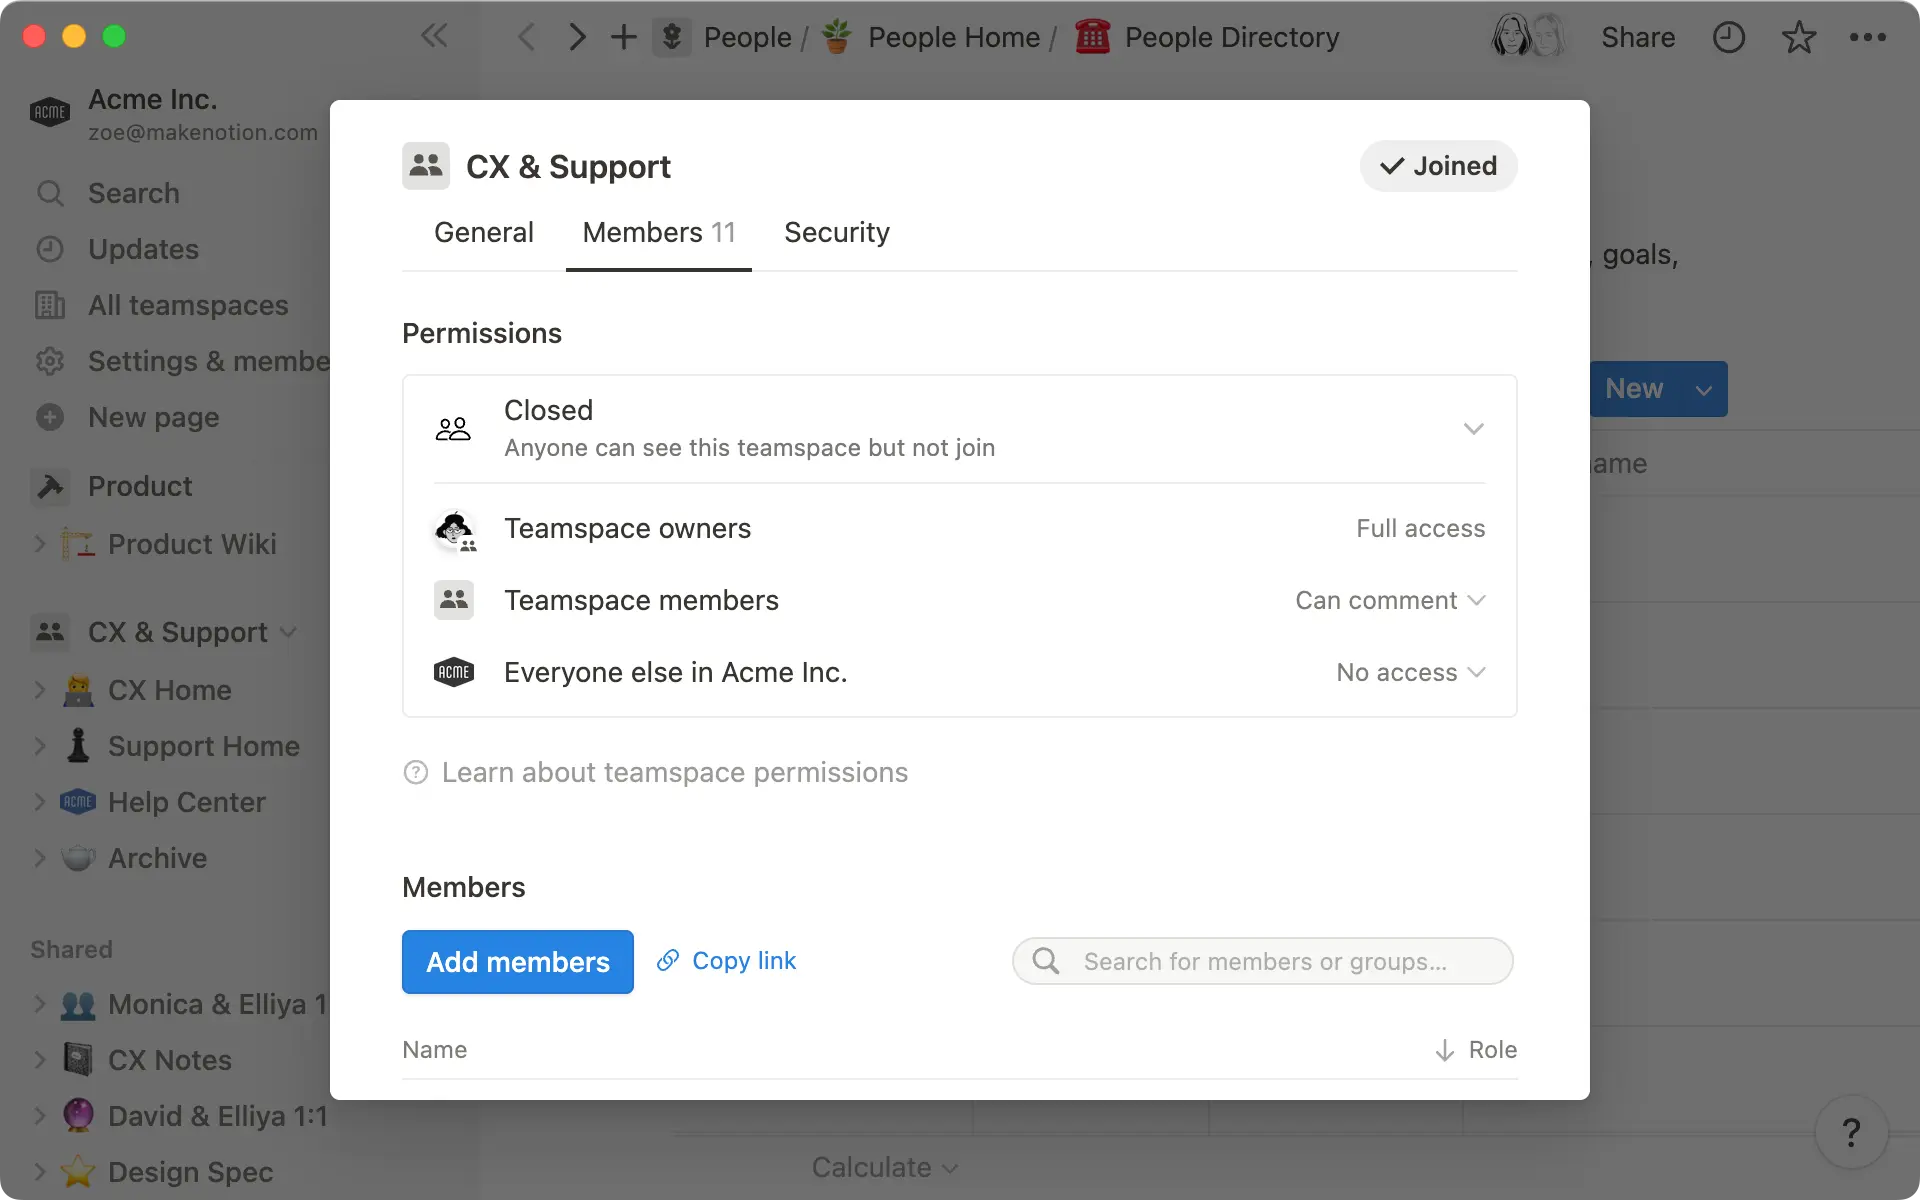1920x1200 pixels.
Task: Click the Joined toggle button
Action: (x=1438, y=166)
